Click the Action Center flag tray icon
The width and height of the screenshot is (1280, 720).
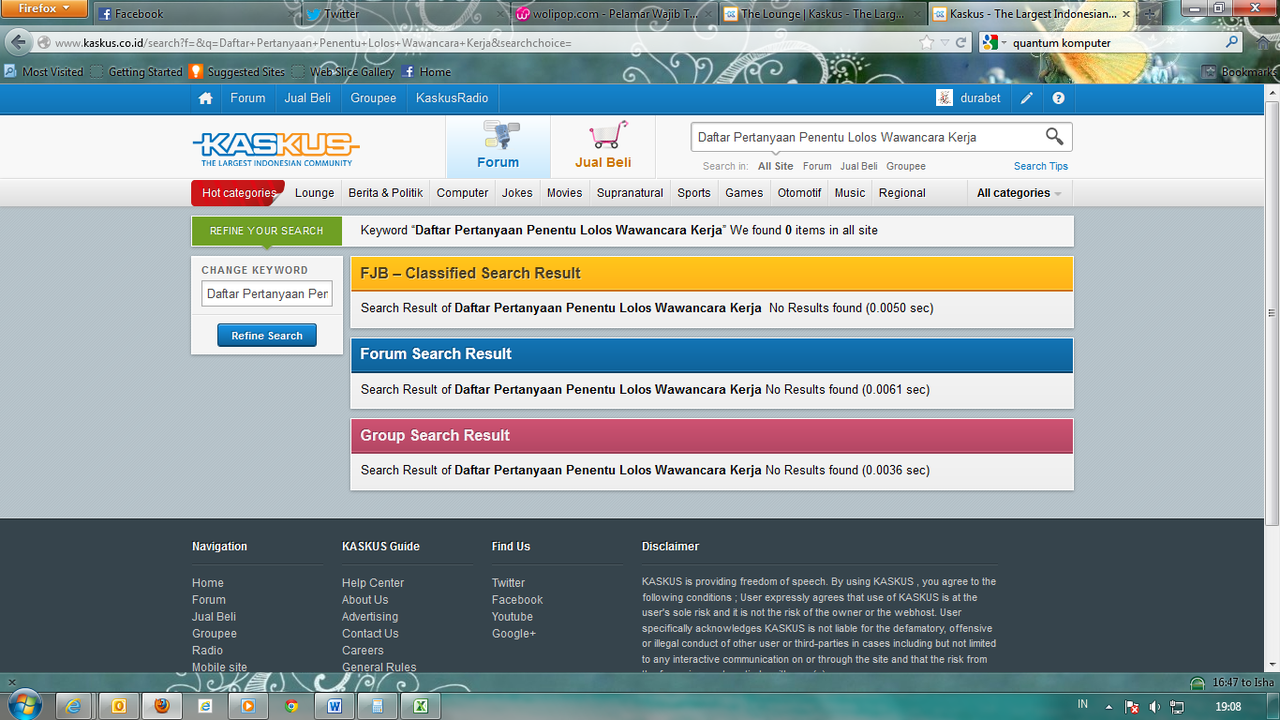click(1132, 706)
